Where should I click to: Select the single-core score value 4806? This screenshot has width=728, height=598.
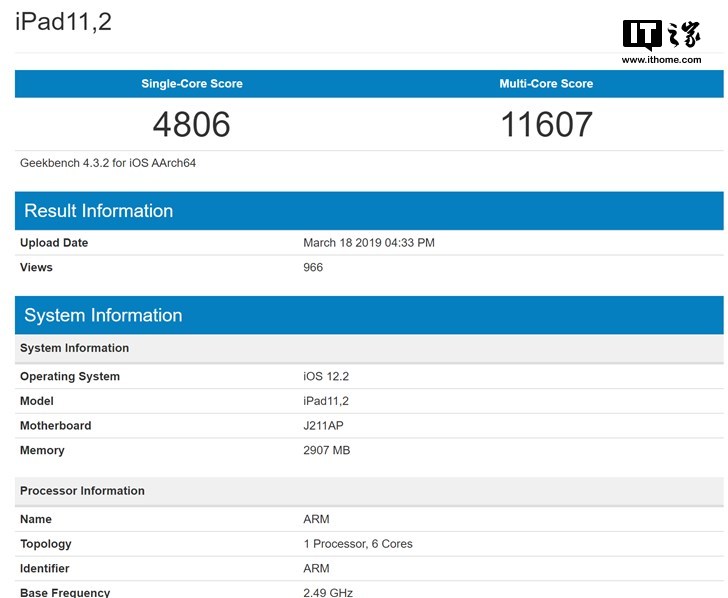(191, 124)
